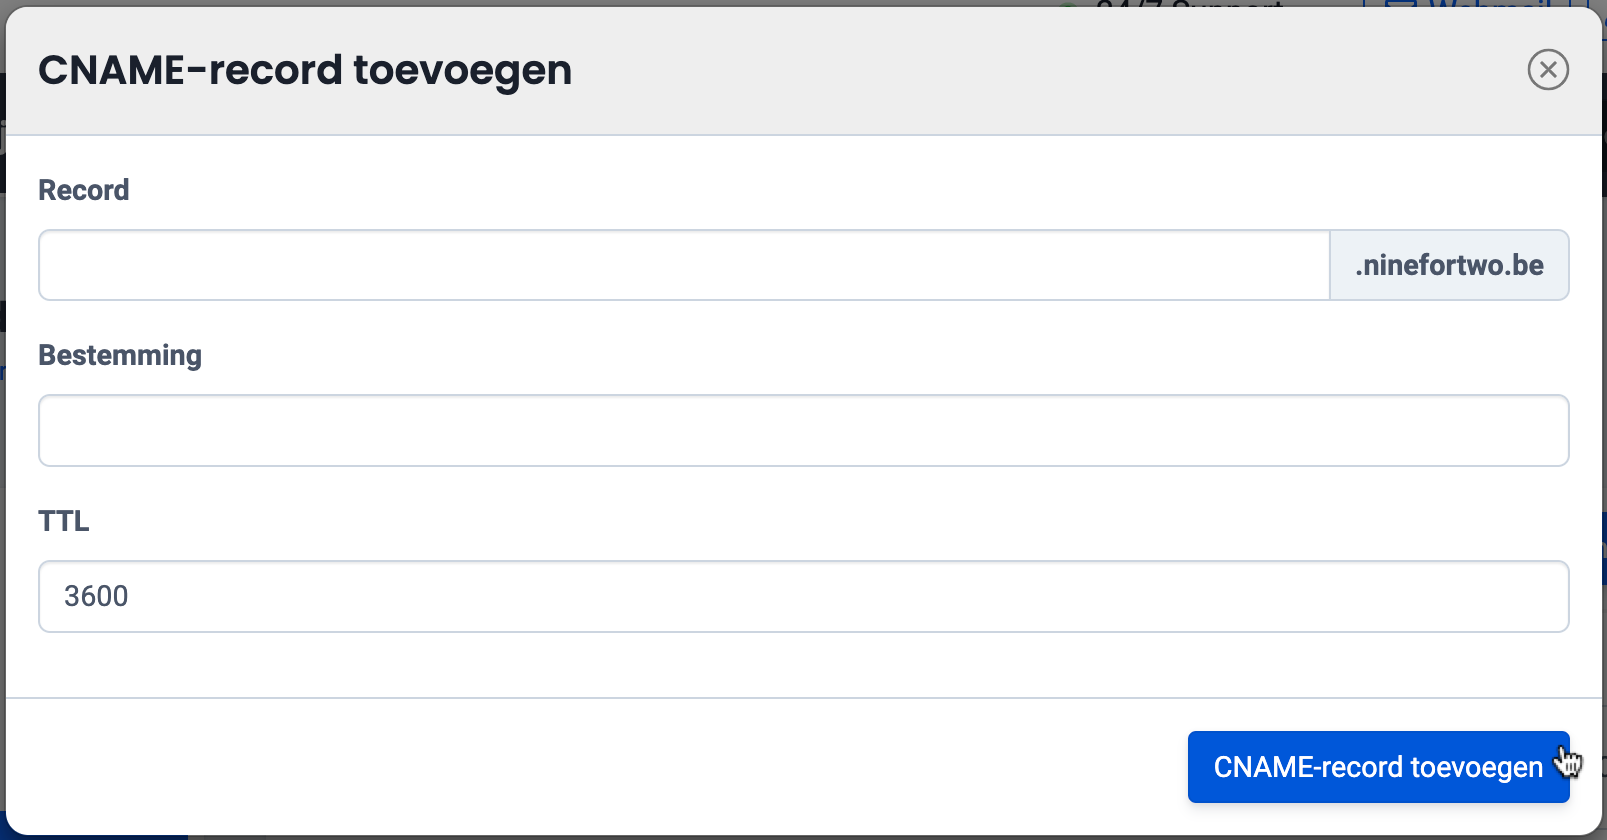Screen dimensions: 1607x840
Task: Click the grey dialog header bar
Action: [x=1000, y=70]
